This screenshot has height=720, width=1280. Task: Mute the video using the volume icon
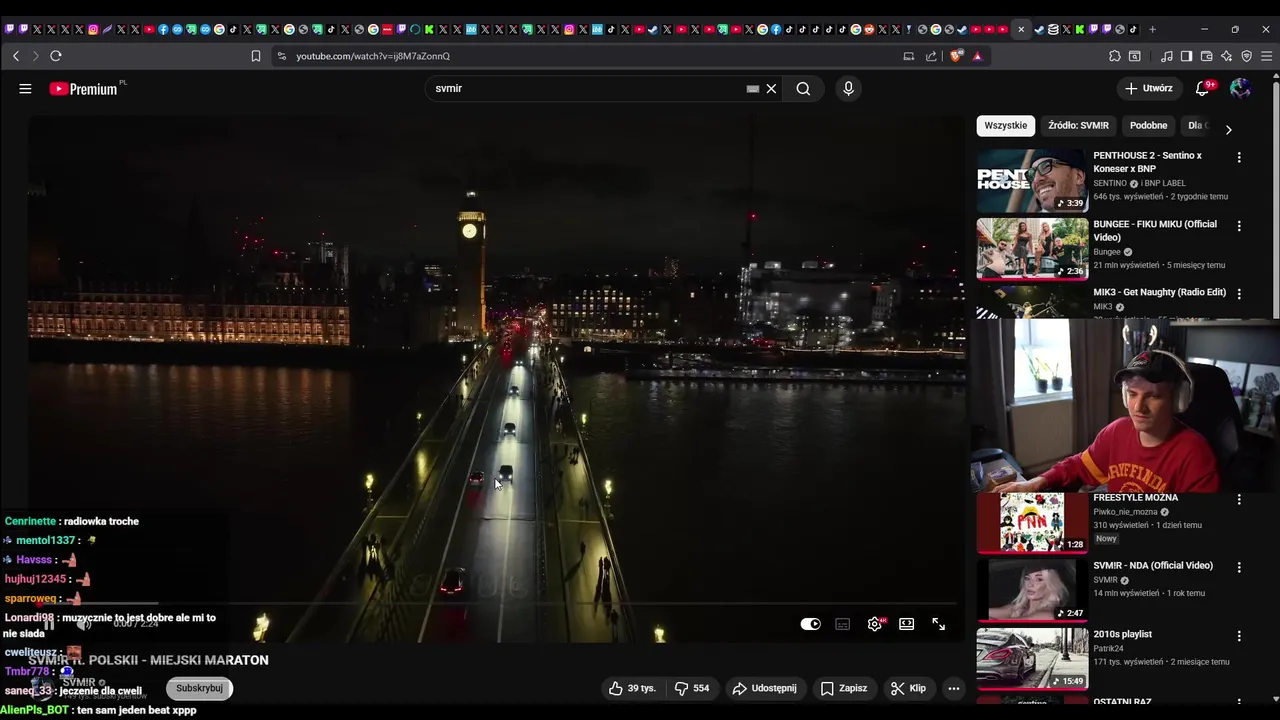85,624
